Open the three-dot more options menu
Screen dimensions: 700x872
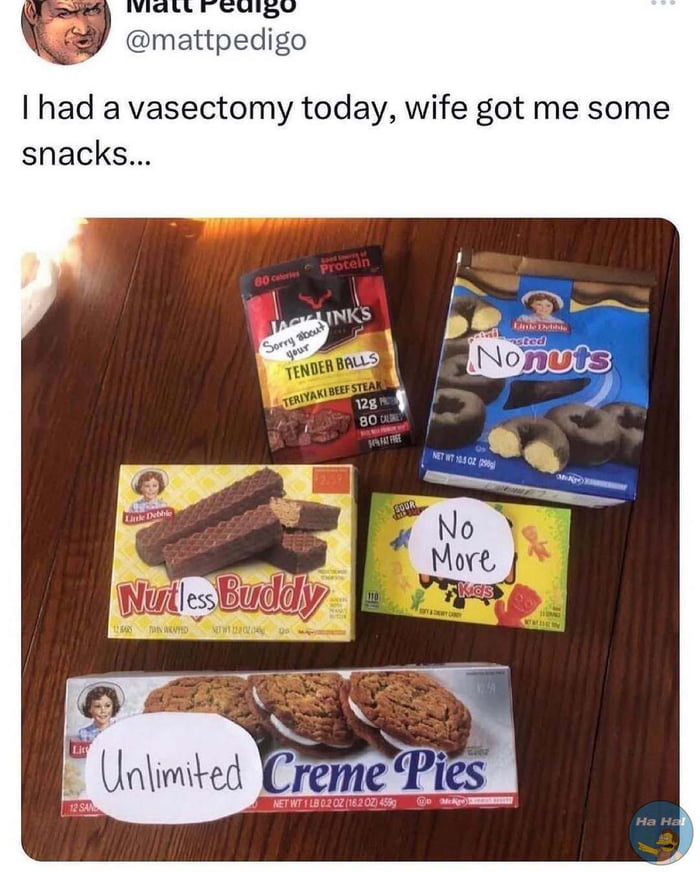pyautogui.click(x=664, y=3)
